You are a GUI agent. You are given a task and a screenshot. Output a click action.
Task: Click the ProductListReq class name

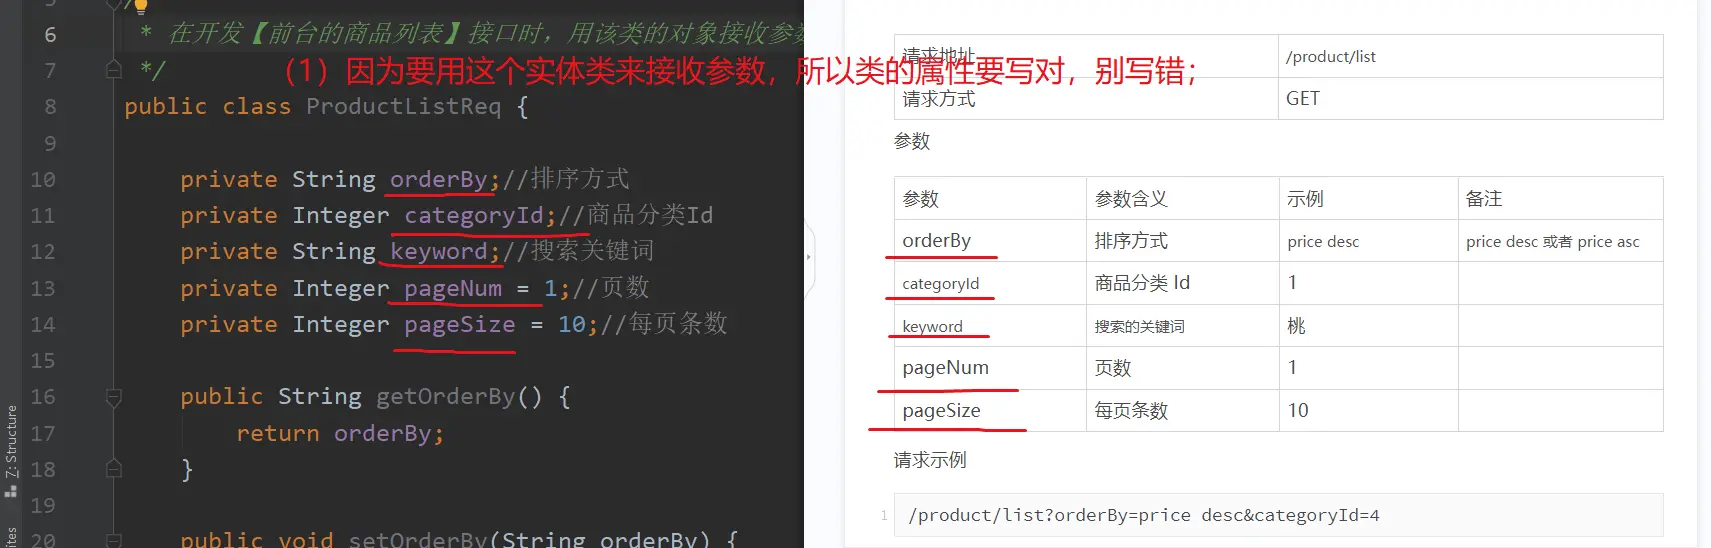403,107
